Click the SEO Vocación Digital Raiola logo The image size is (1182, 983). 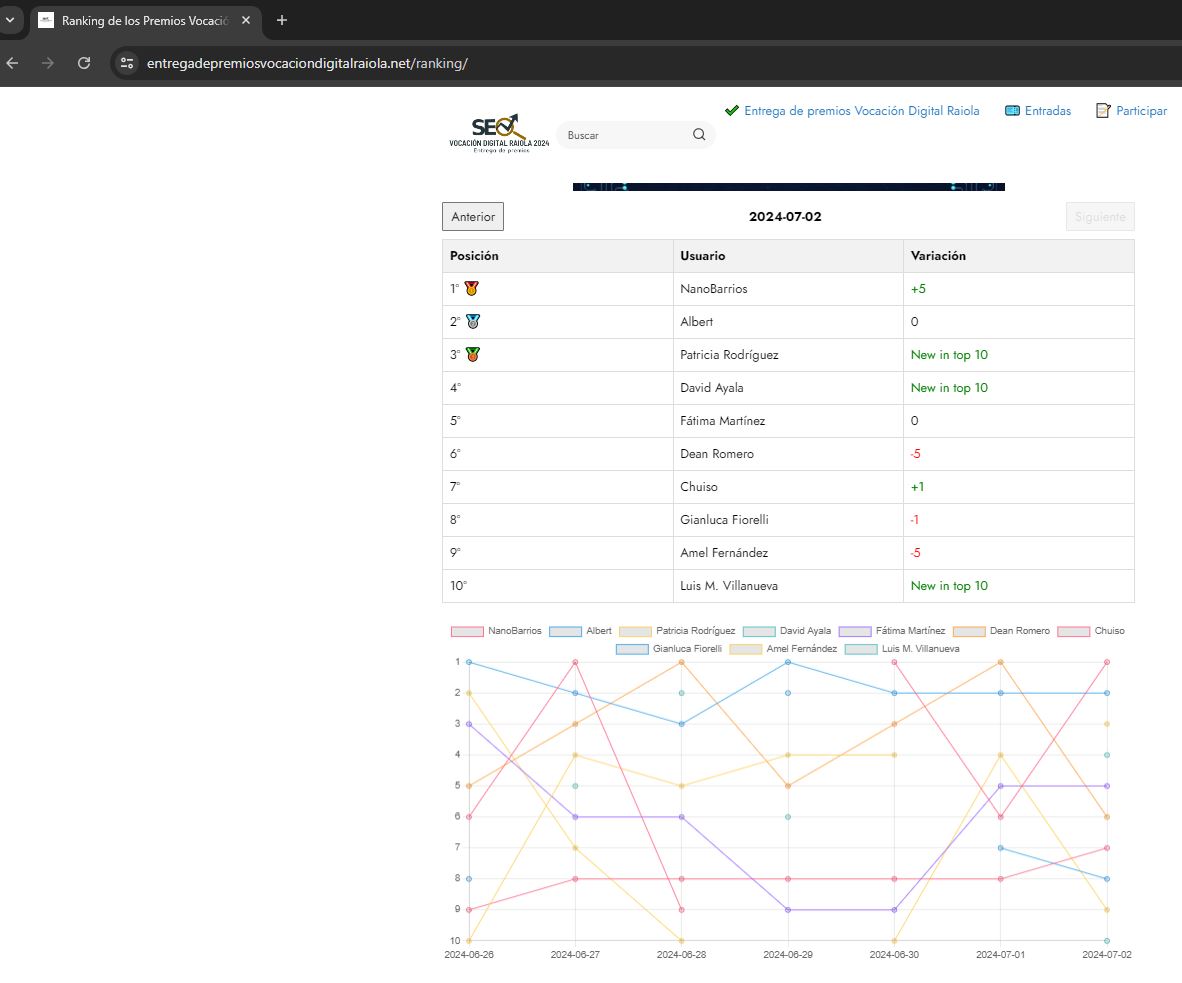(x=499, y=133)
